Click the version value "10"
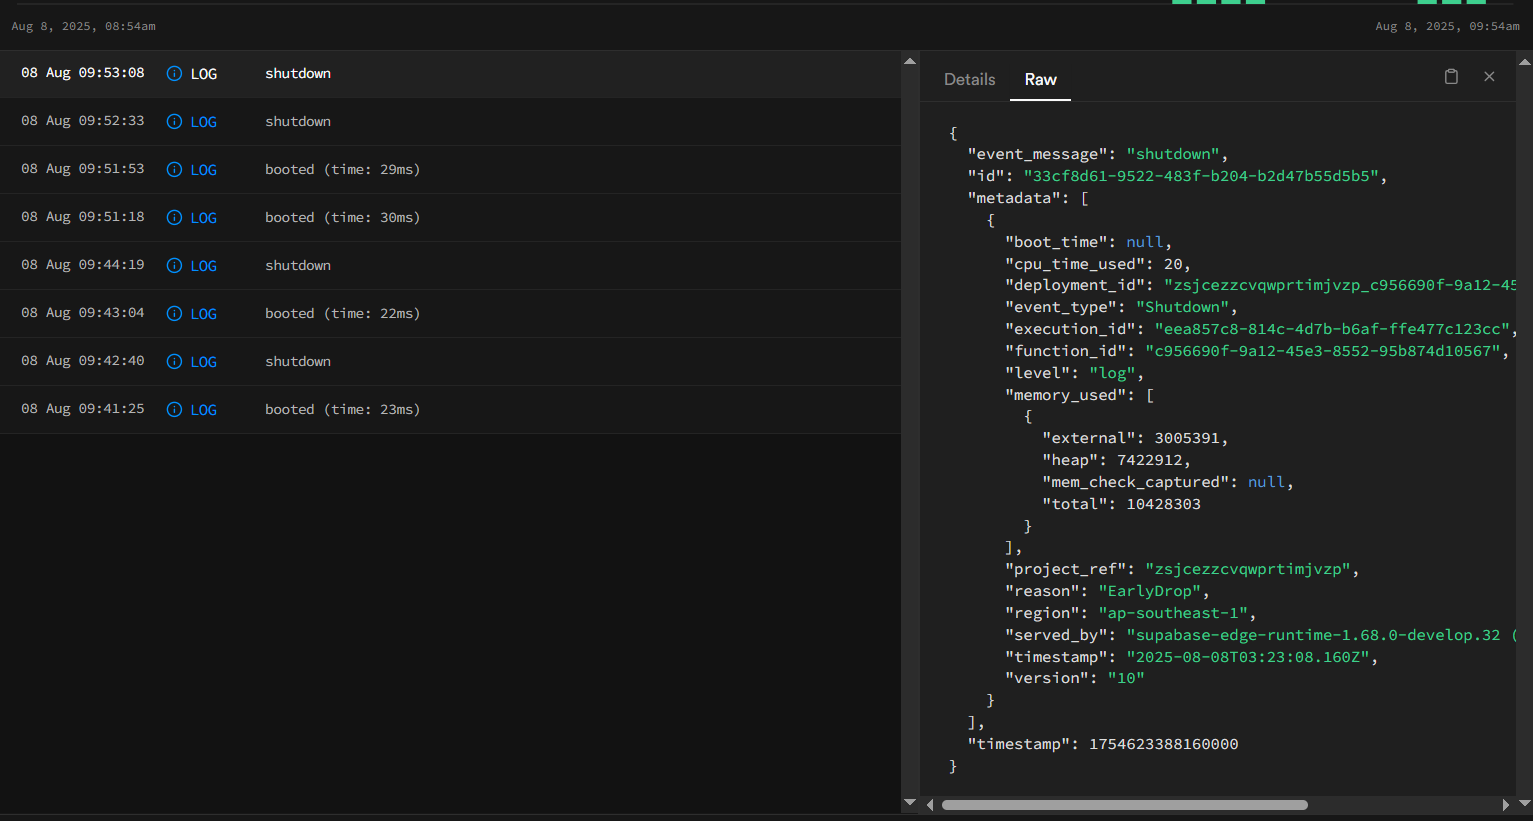This screenshot has height=821, width=1533. 1126,678
